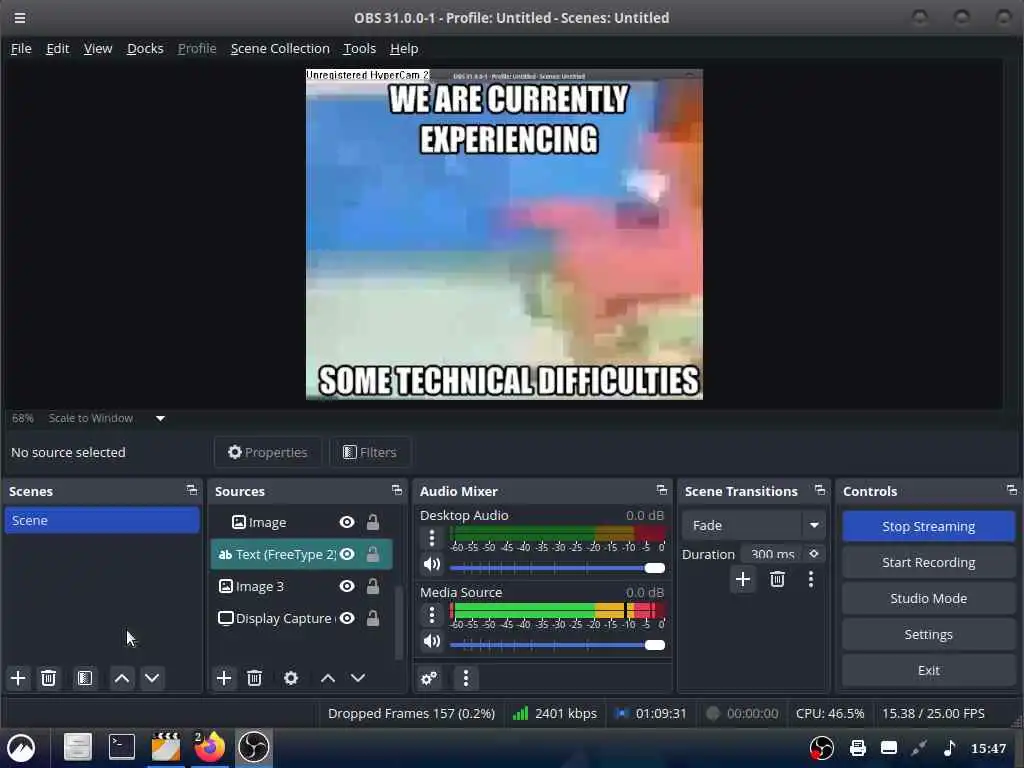Click the Filters button

(x=370, y=452)
